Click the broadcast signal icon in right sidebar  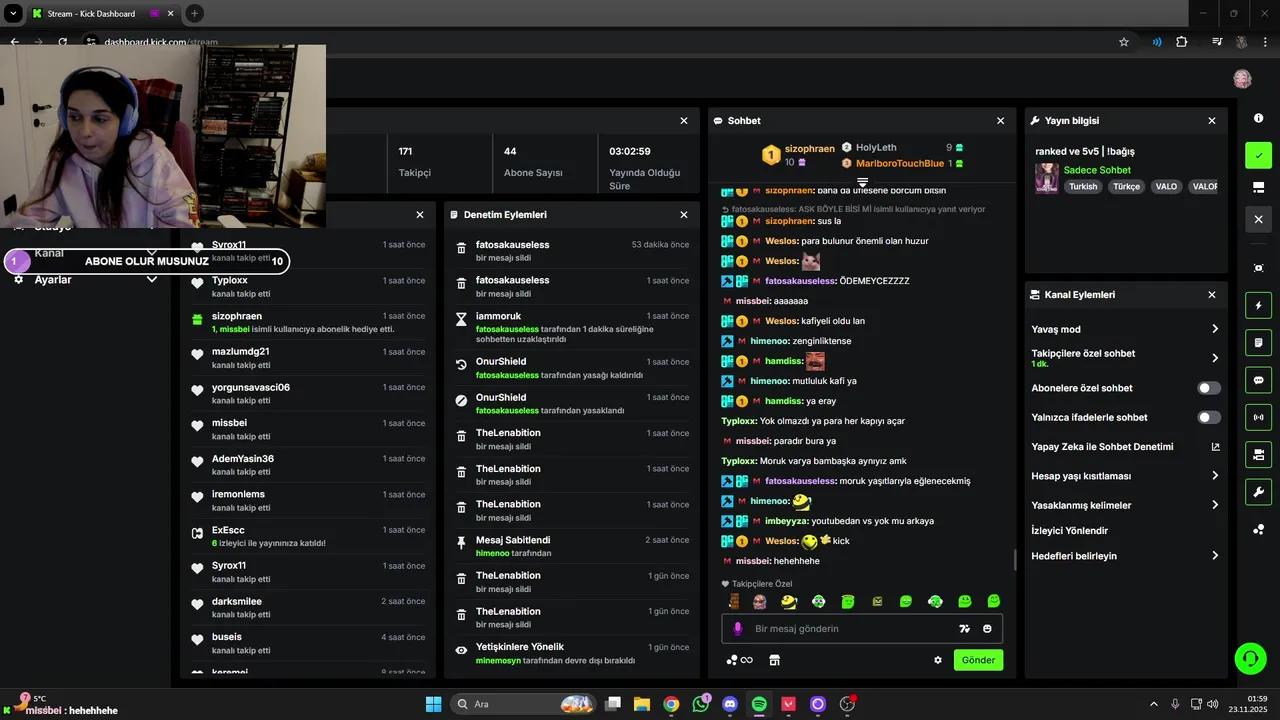tap(1258, 417)
